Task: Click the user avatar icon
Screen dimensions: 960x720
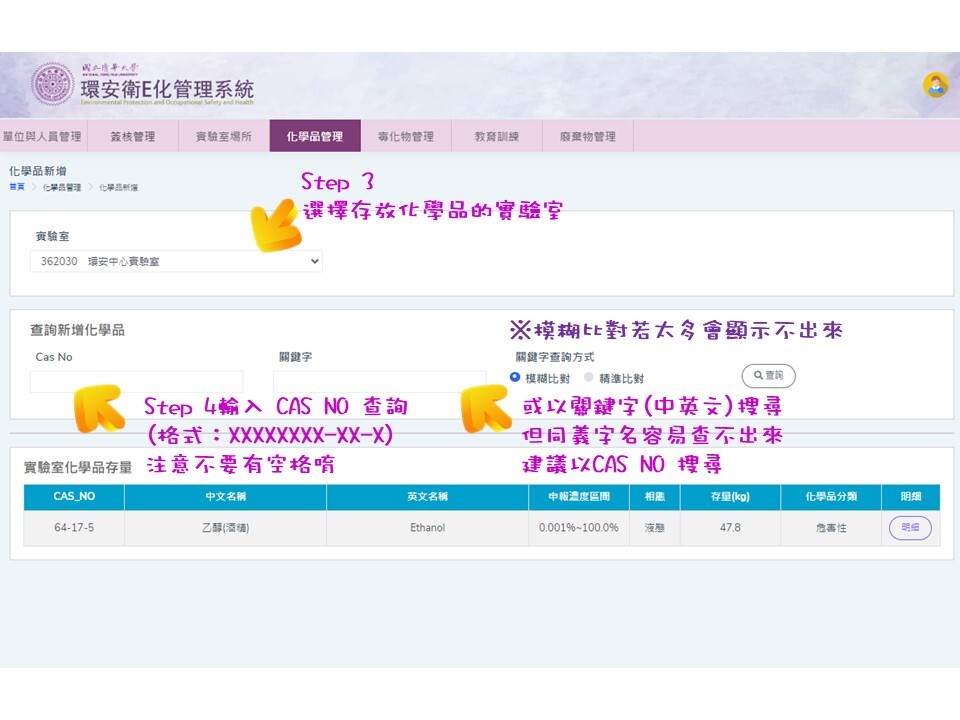Action: [935, 85]
